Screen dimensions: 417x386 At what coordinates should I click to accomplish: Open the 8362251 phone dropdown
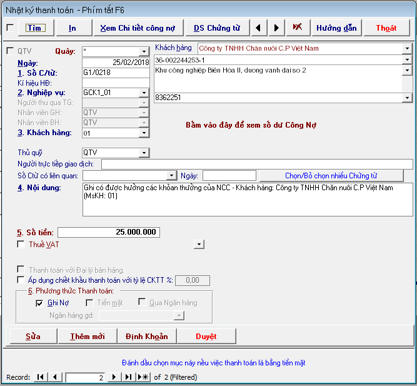pyautogui.click(x=407, y=98)
